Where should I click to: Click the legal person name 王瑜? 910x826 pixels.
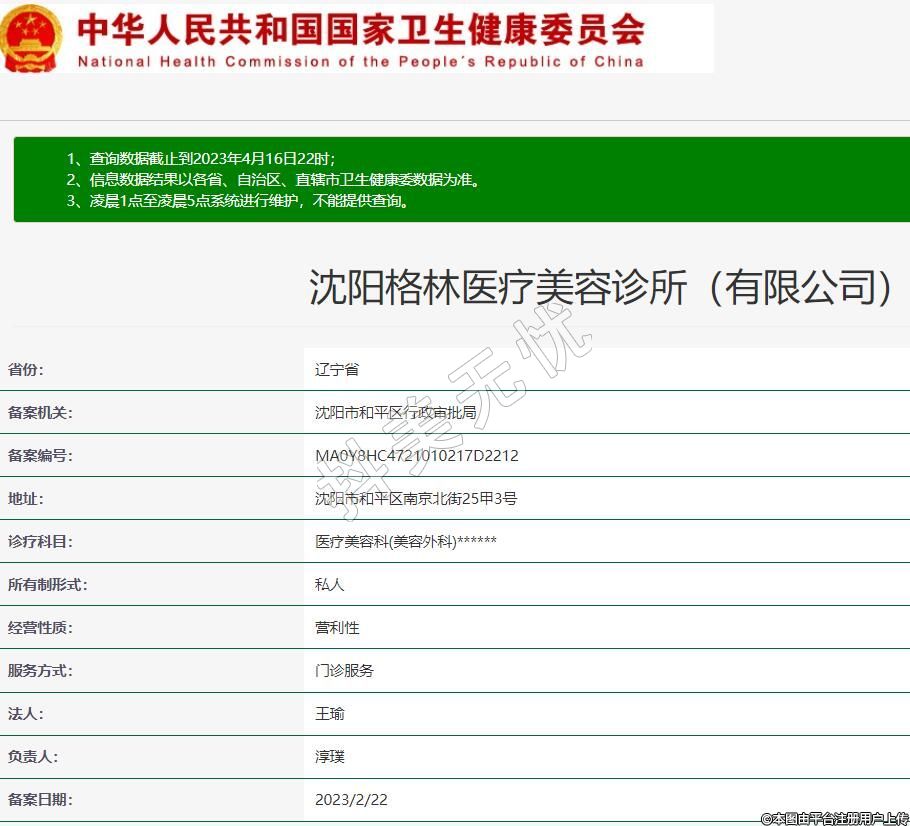coord(330,713)
